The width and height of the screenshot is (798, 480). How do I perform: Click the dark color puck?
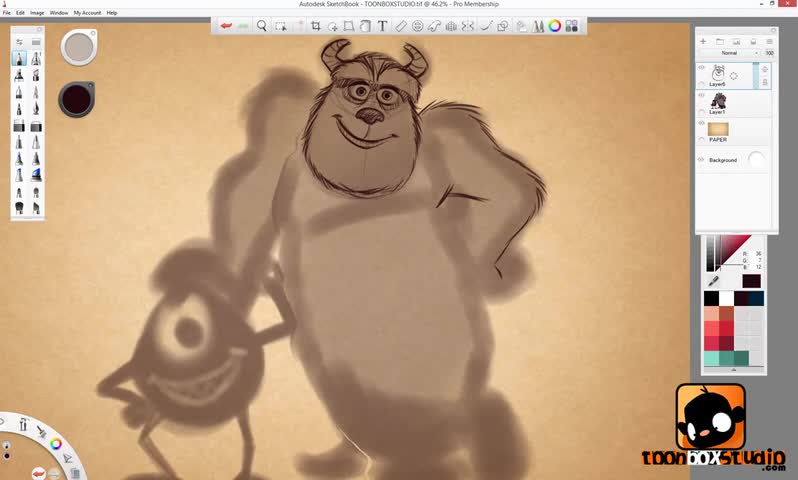click(77, 99)
